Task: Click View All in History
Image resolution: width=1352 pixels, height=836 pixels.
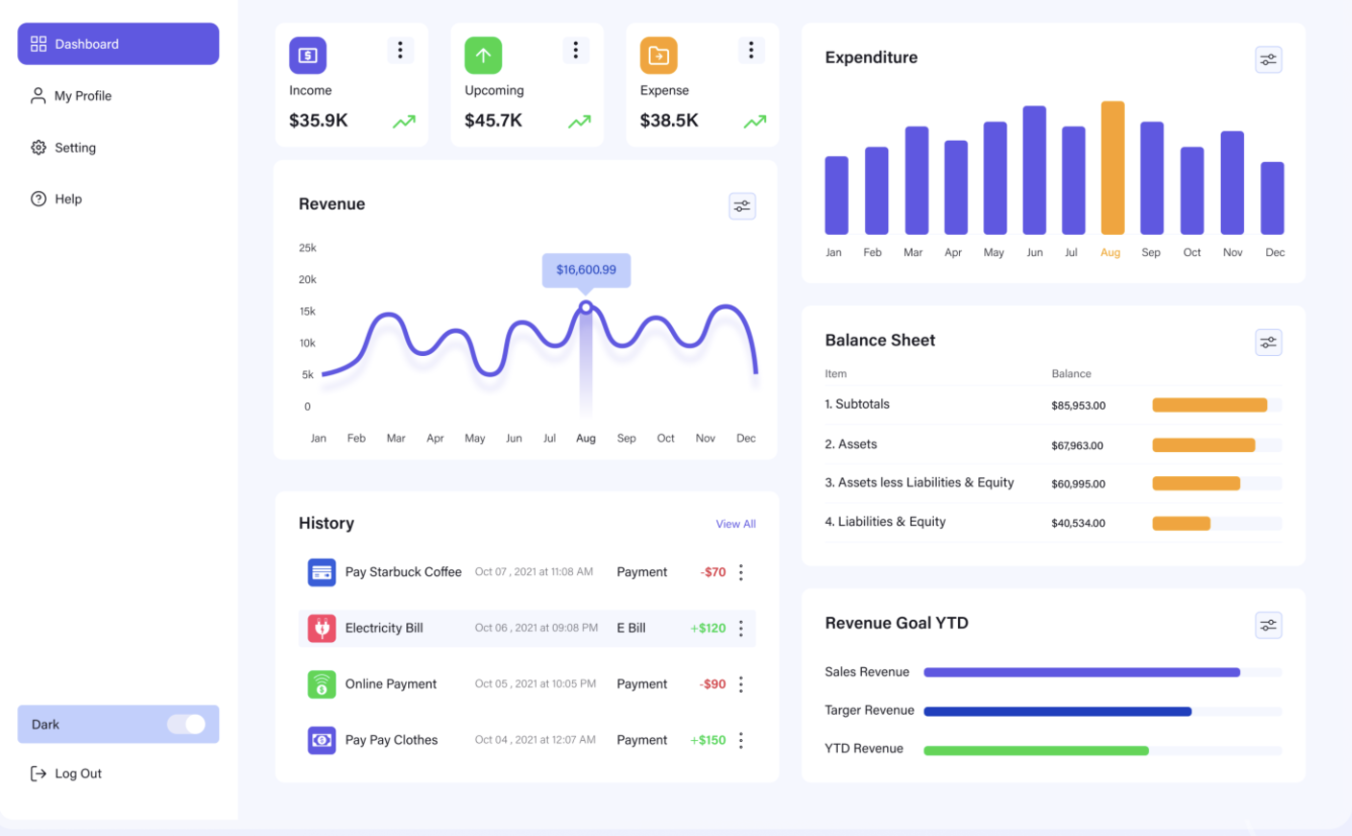Action: 735,524
